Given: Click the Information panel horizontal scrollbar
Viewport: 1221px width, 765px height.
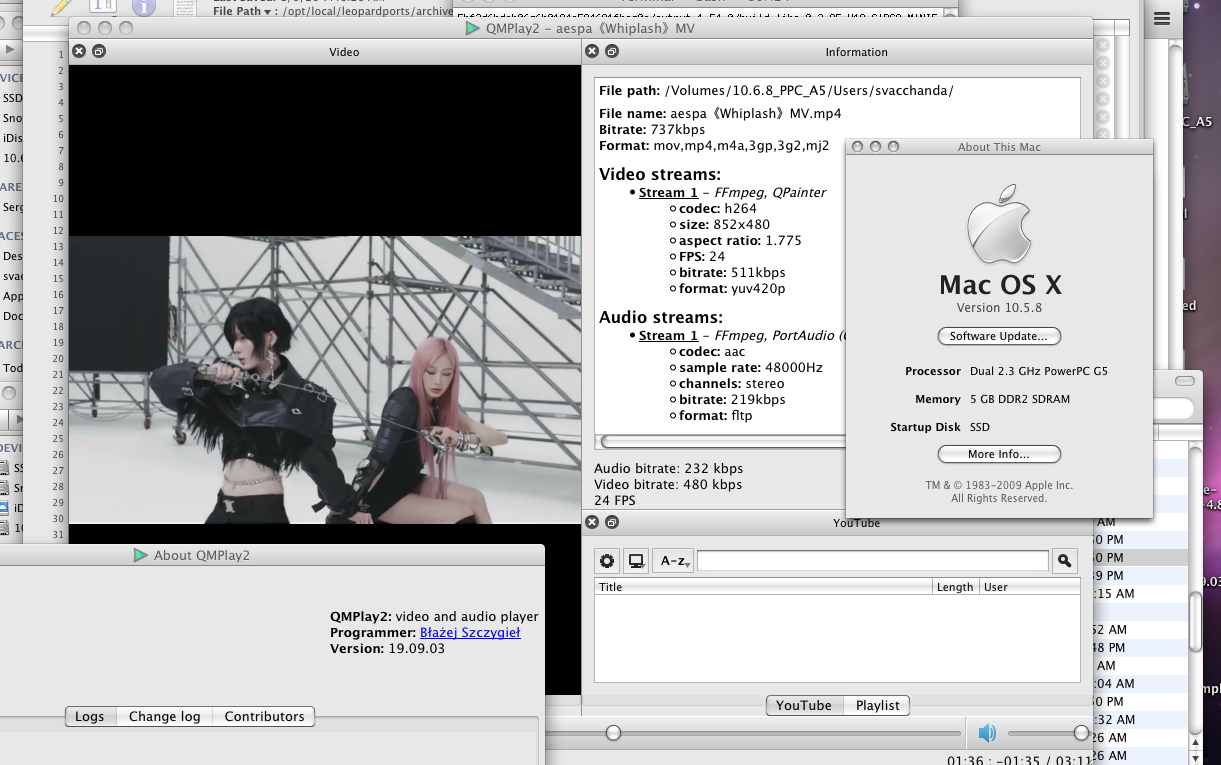Looking at the screenshot, I should [x=722, y=441].
